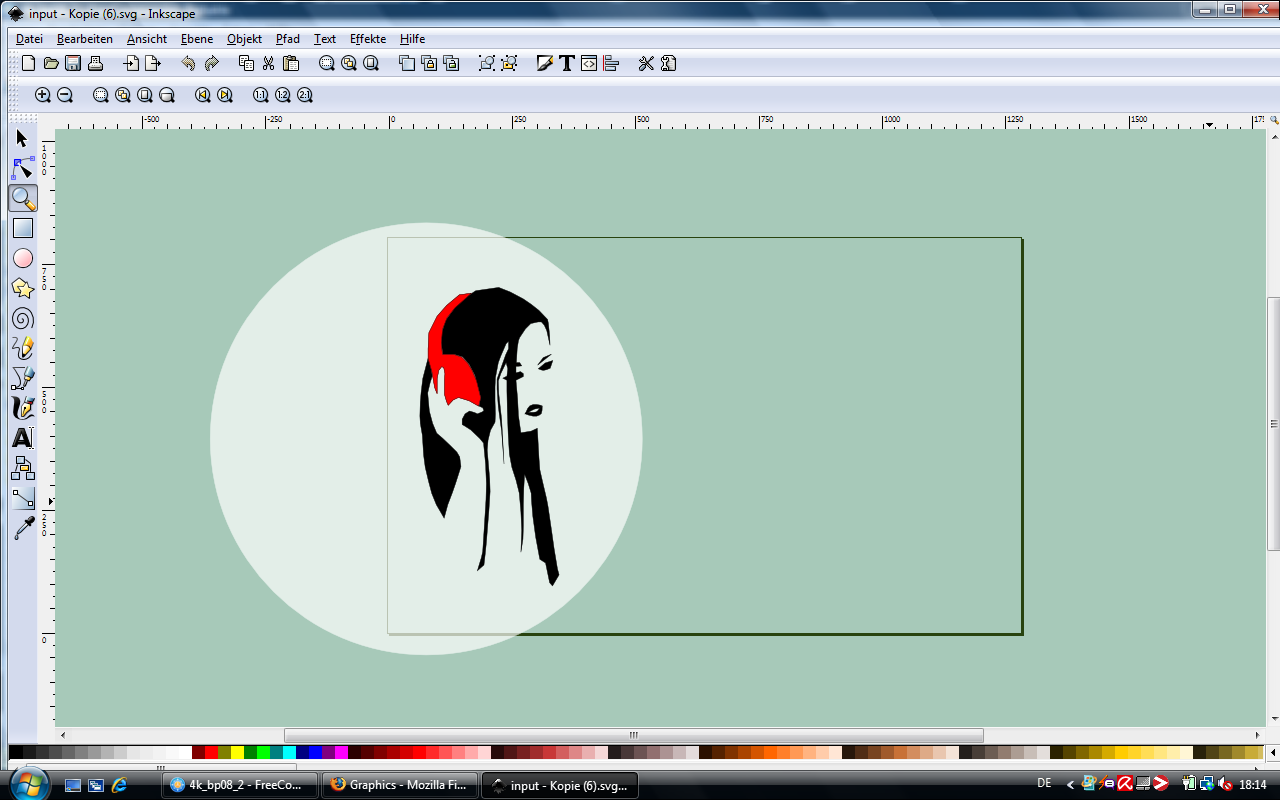
Task: Open the color palette menu arrow
Action: [1271, 752]
